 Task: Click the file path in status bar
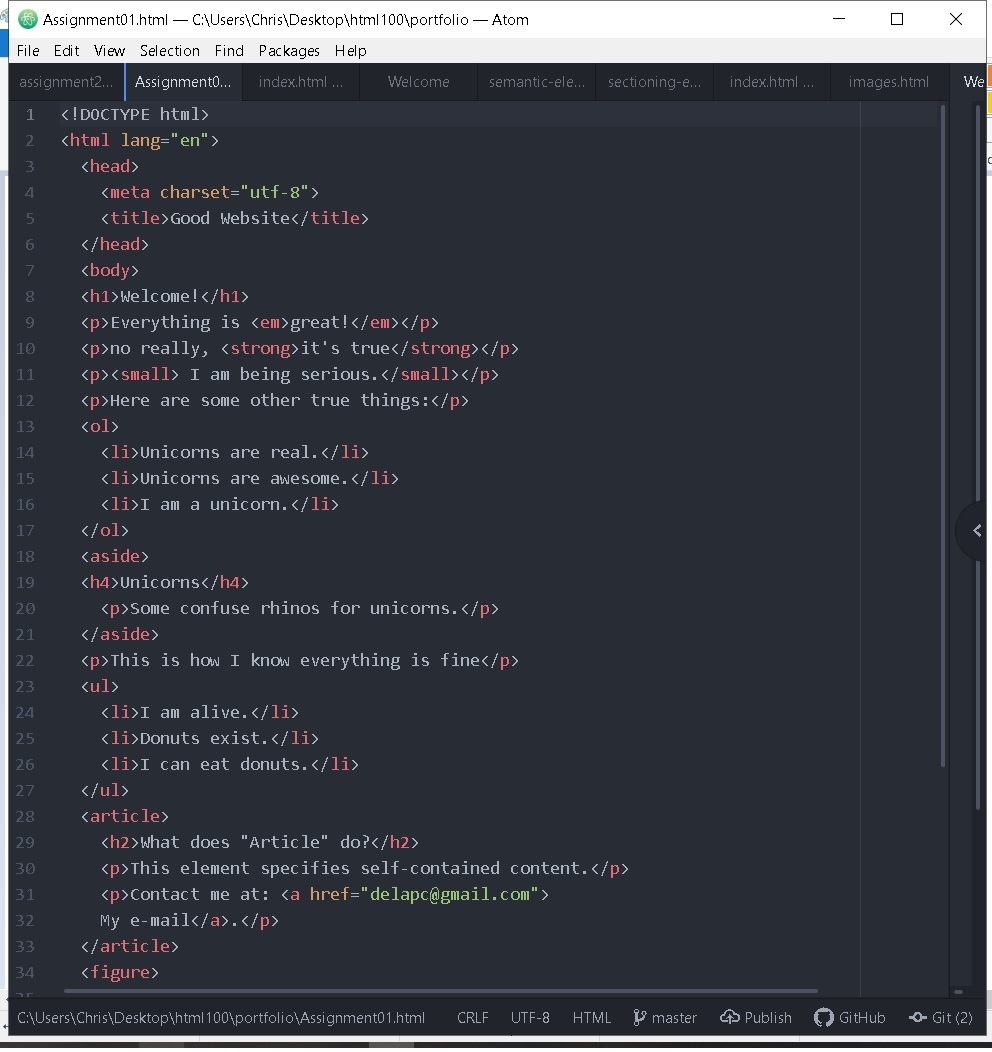221,1018
